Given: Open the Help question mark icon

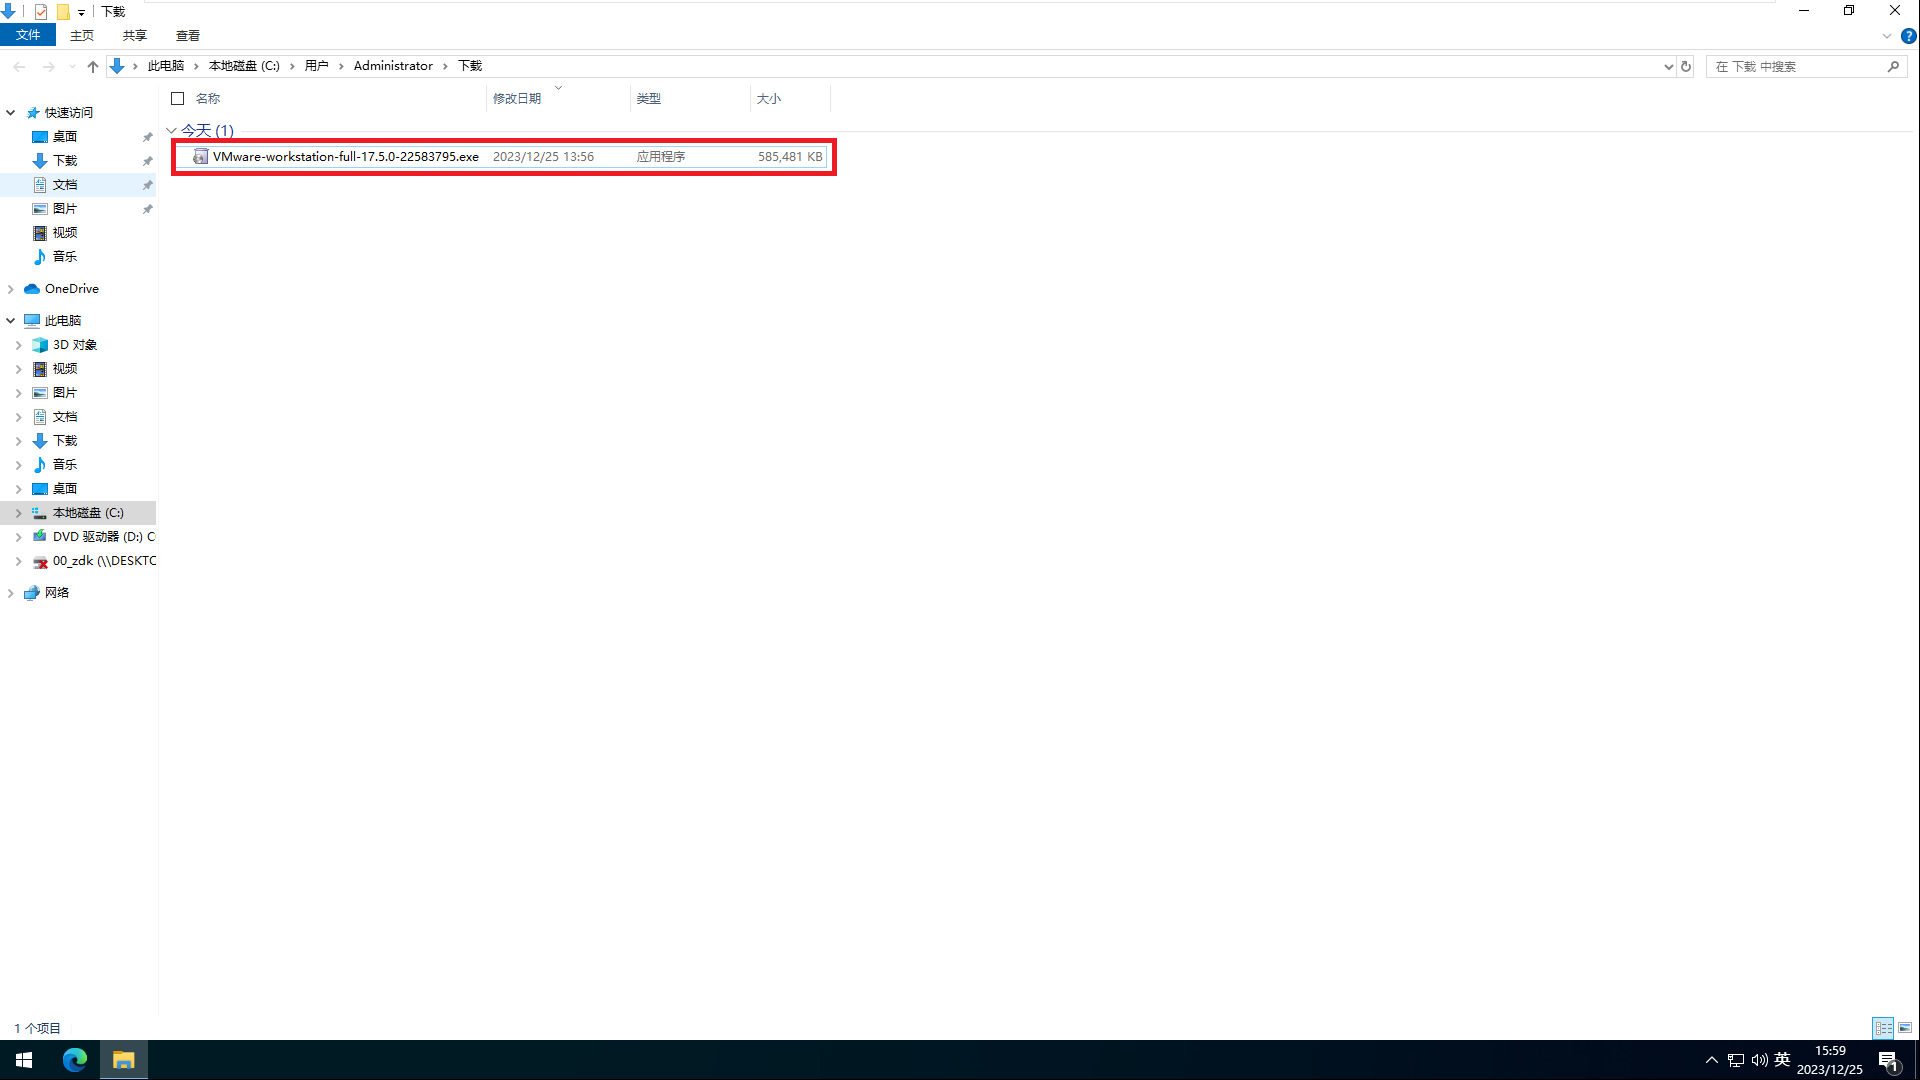Looking at the screenshot, I should tap(1908, 36).
